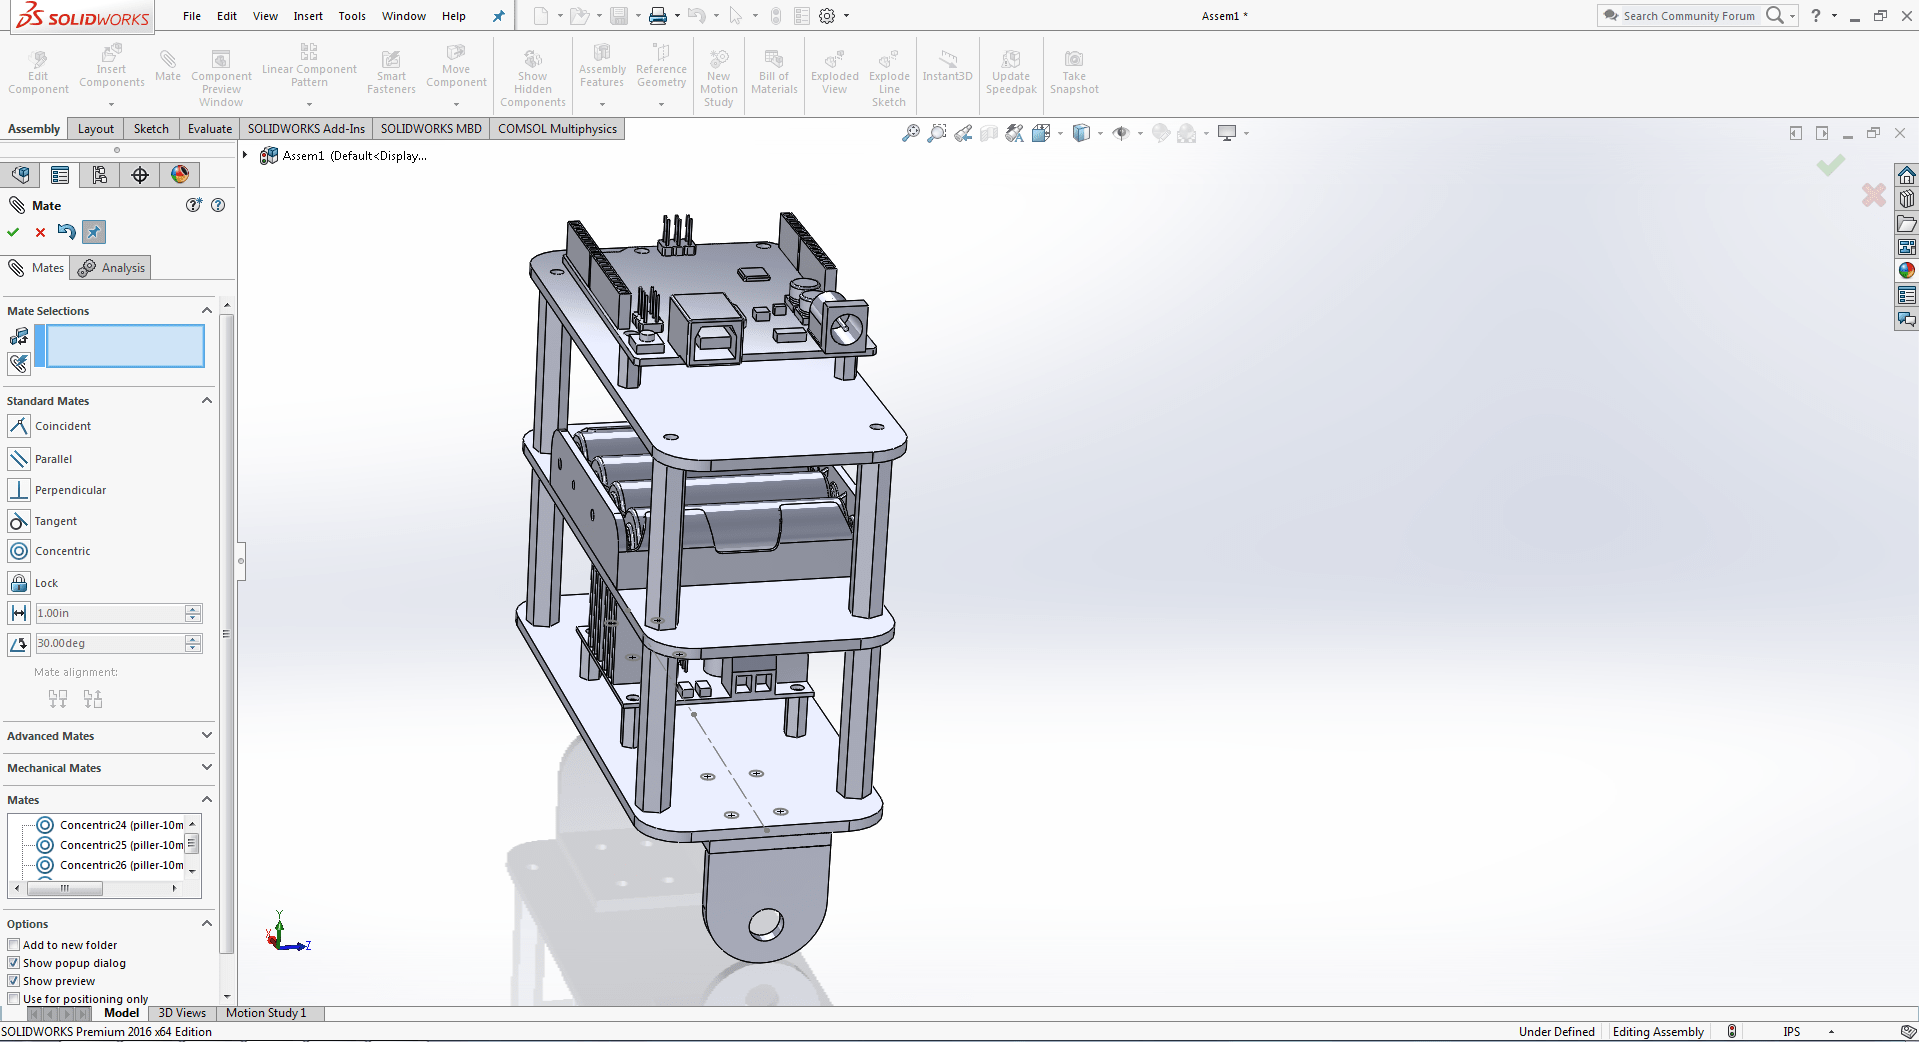The height and width of the screenshot is (1042, 1919).
Task: Click the Mate Selections entity box
Action: (125, 346)
